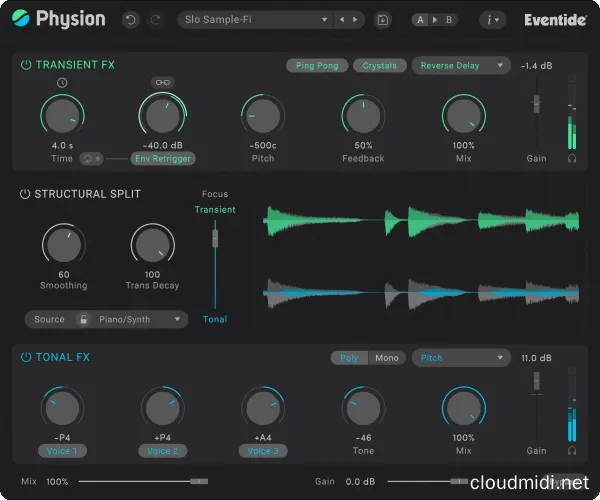Toggle Voice 1
The width and height of the screenshot is (600, 500).
pos(62,451)
